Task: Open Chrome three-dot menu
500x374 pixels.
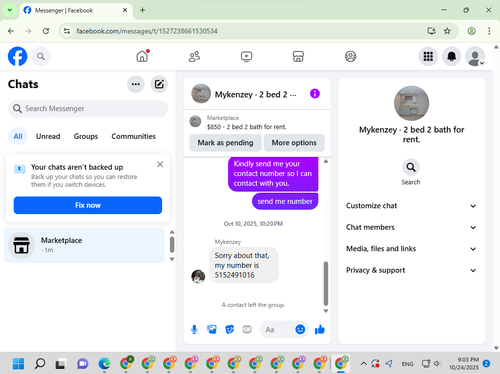Action: coord(489,31)
